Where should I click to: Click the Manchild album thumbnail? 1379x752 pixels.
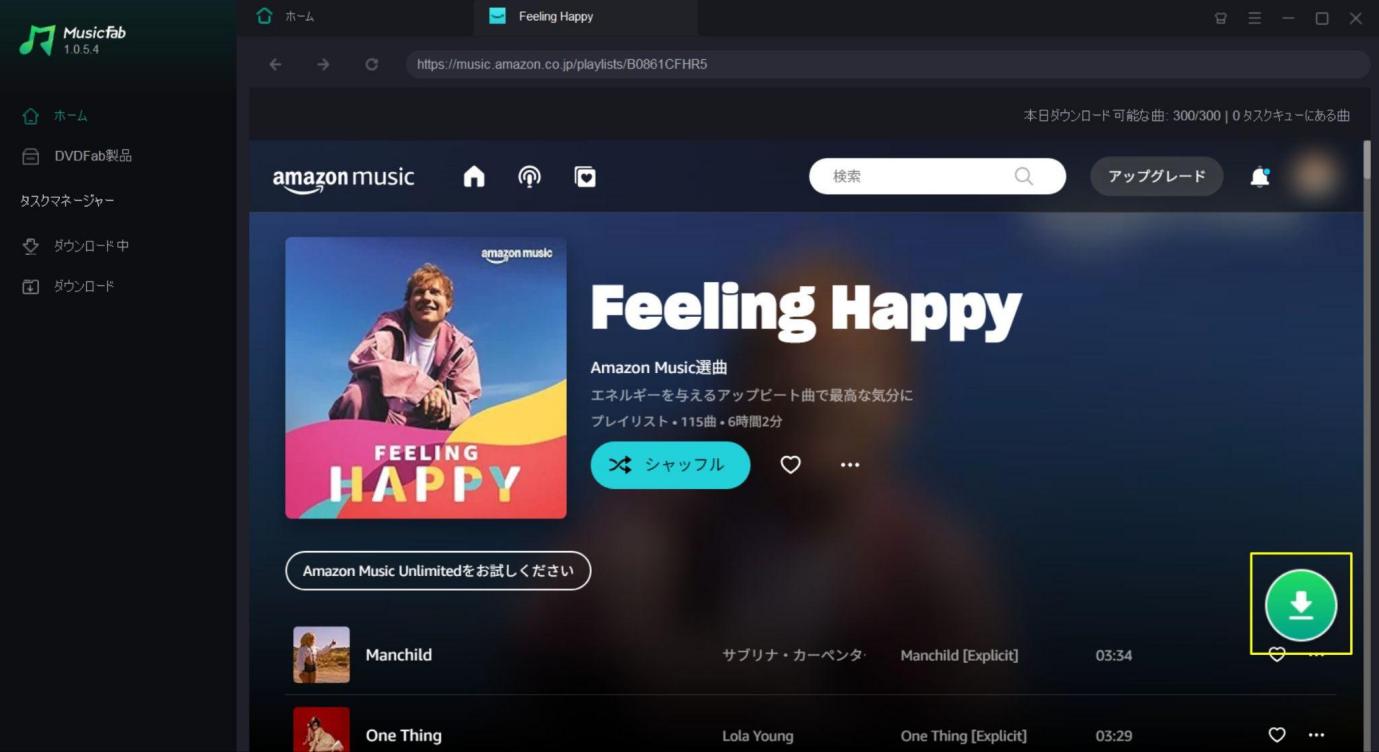click(x=321, y=655)
